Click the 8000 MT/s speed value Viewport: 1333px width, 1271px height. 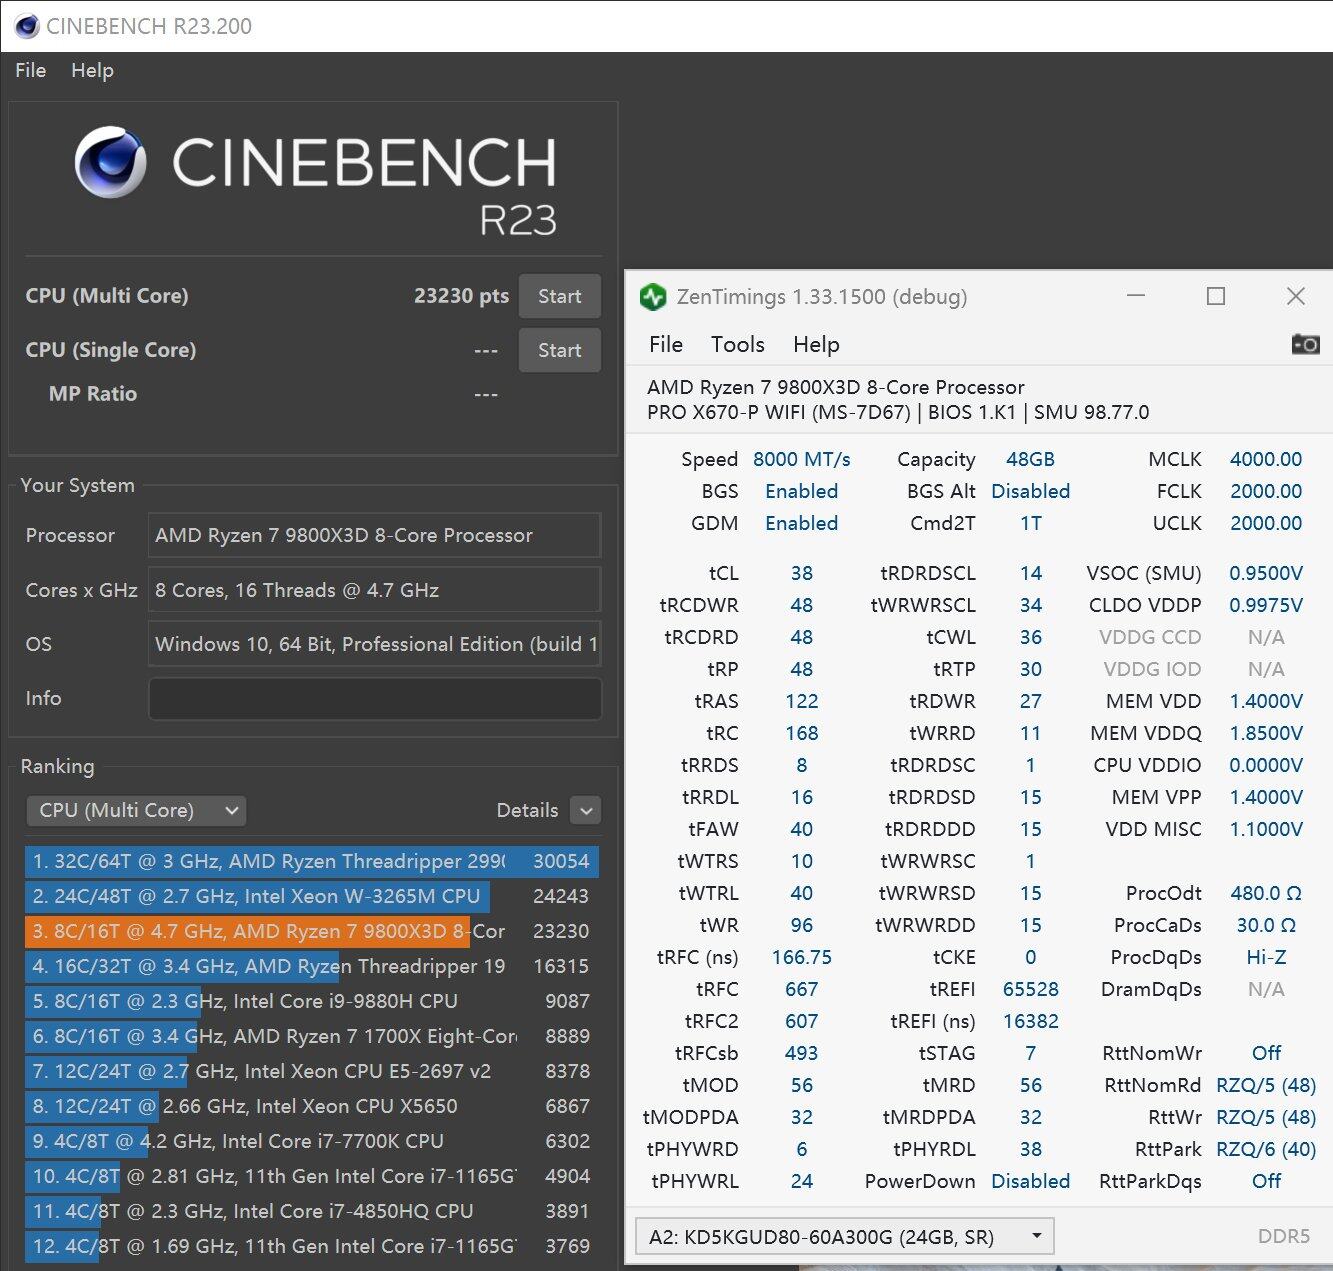[x=802, y=459]
